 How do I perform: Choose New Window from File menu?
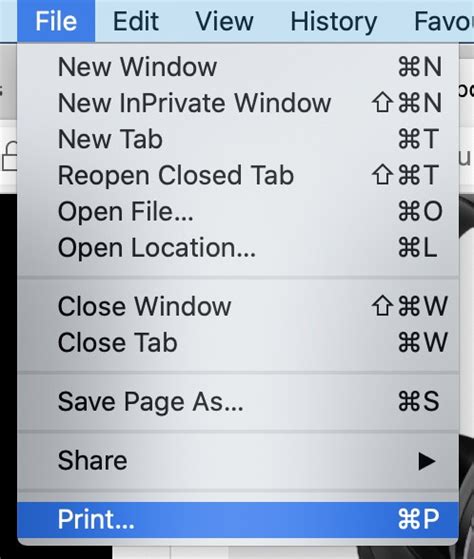[238, 67]
